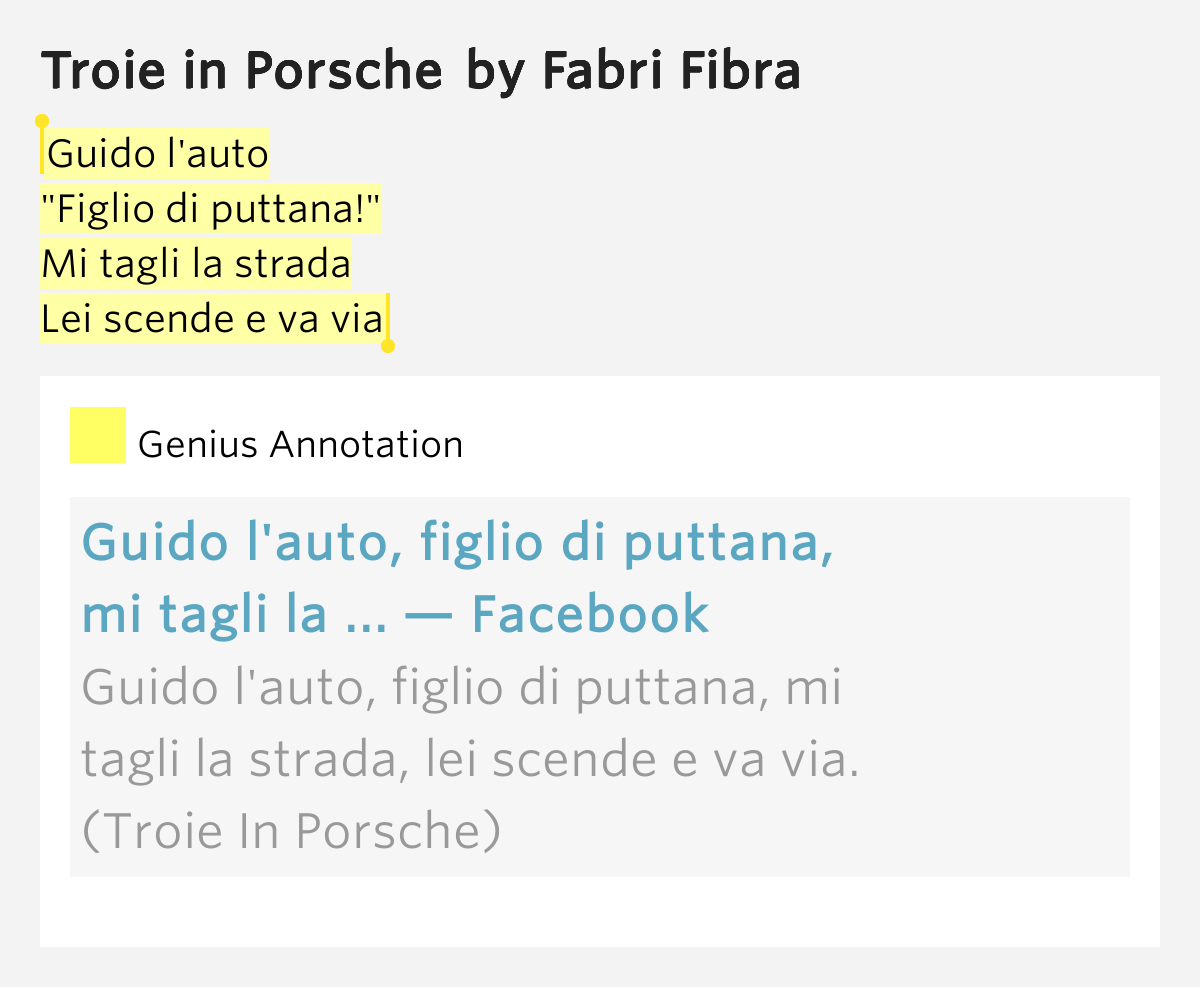The width and height of the screenshot is (1200, 987).
Task: Open the artist name Fabri Fibra
Action: coord(671,71)
